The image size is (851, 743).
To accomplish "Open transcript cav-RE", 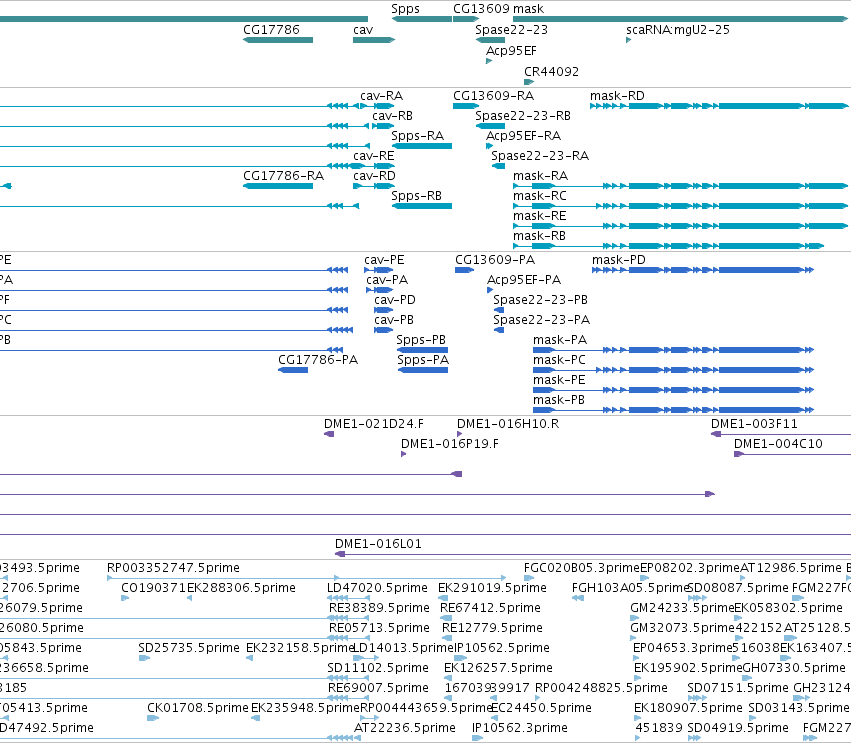I will pos(373,156).
